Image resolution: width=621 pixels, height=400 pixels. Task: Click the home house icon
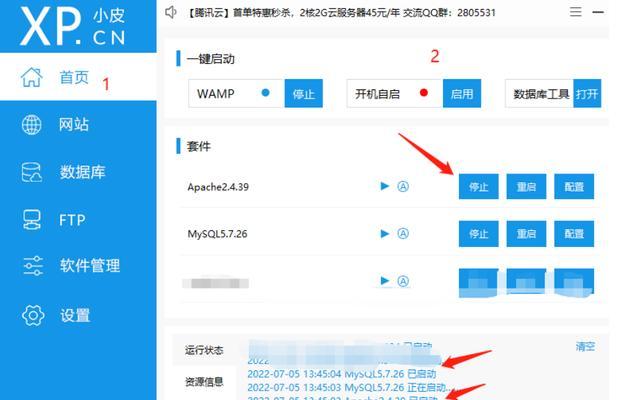32,77
